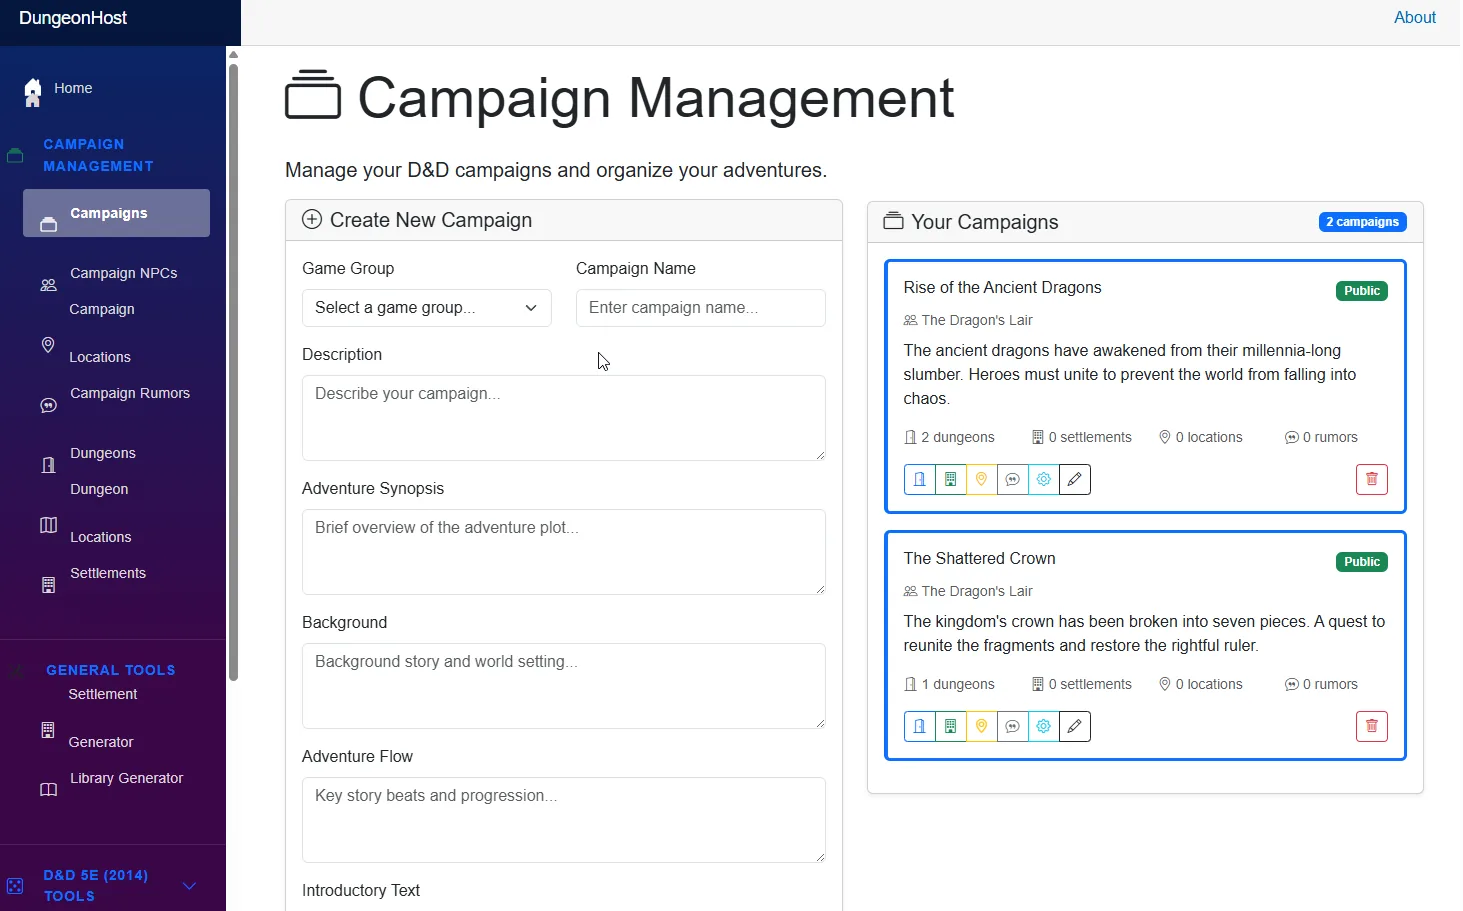Image resolution: width=1463 pixels, height=911 pixels.
Task: Open Campaign Rumors sidebar item
Action: pos(129,393)
